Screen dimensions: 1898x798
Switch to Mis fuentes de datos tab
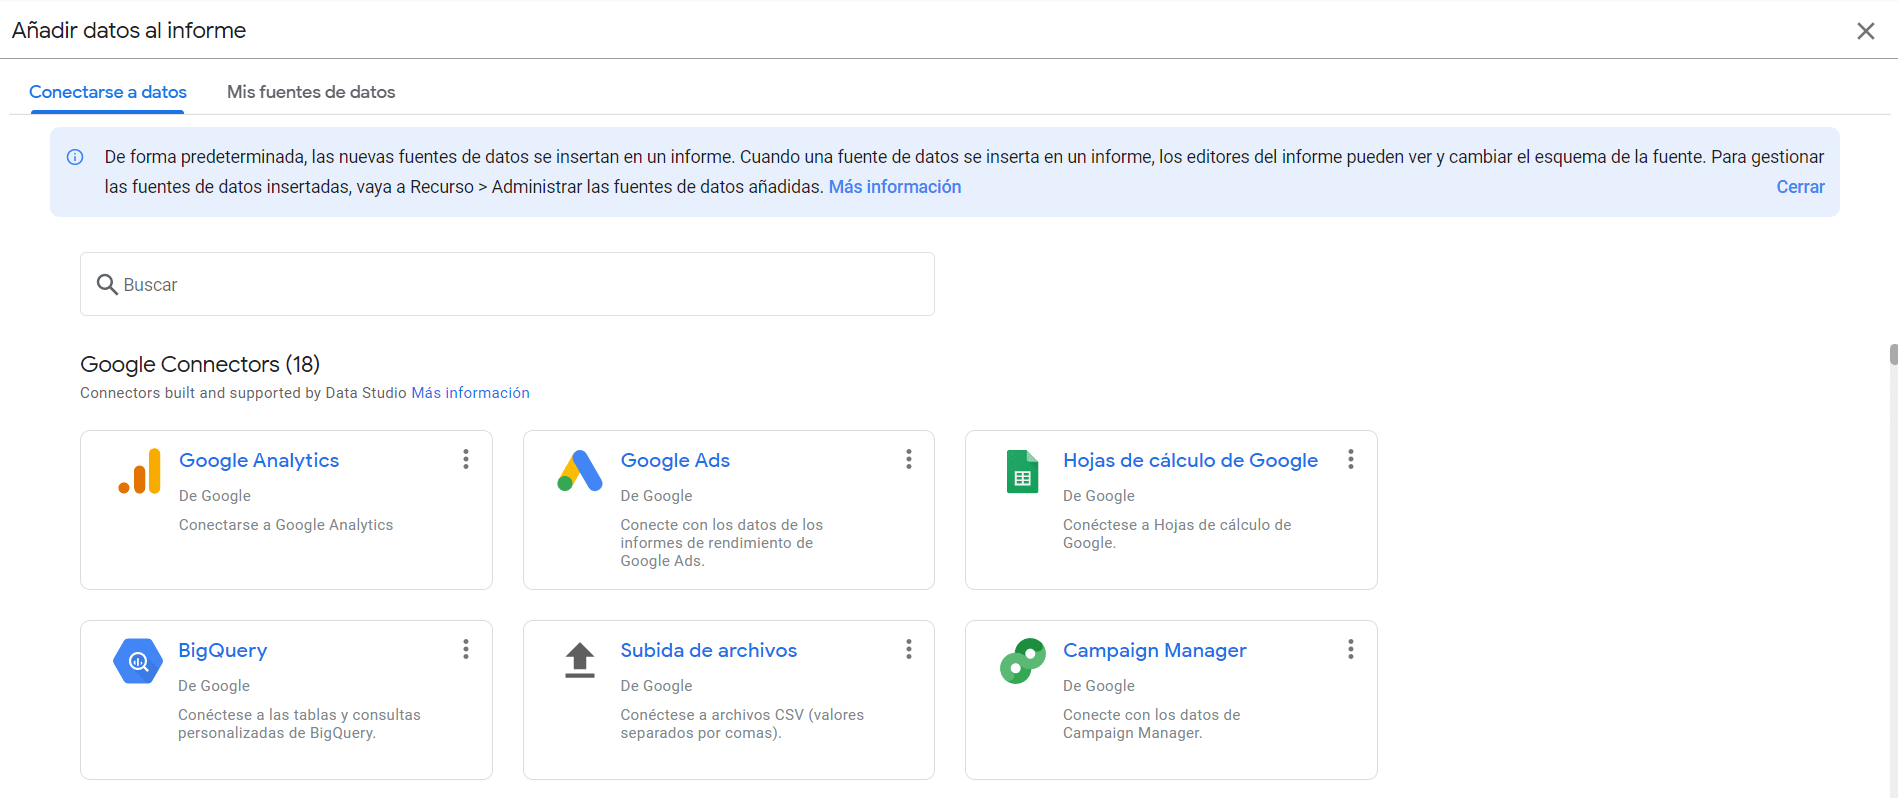(x=311, y=92)
